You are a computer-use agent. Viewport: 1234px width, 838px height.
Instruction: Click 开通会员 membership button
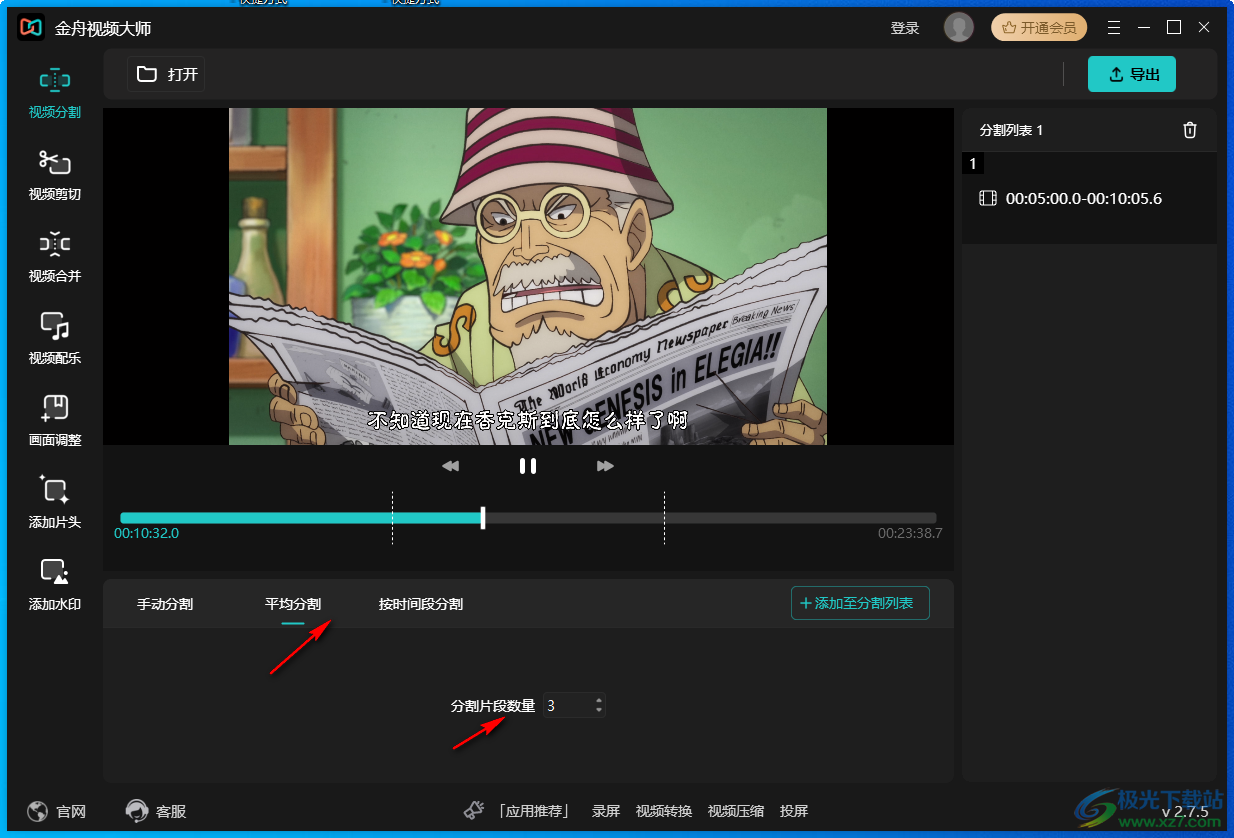tap(1039, 28)
